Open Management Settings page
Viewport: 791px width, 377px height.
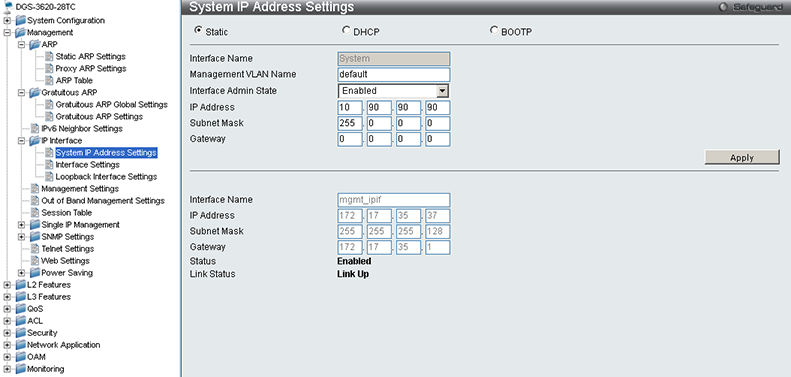(x=80, y=189)
